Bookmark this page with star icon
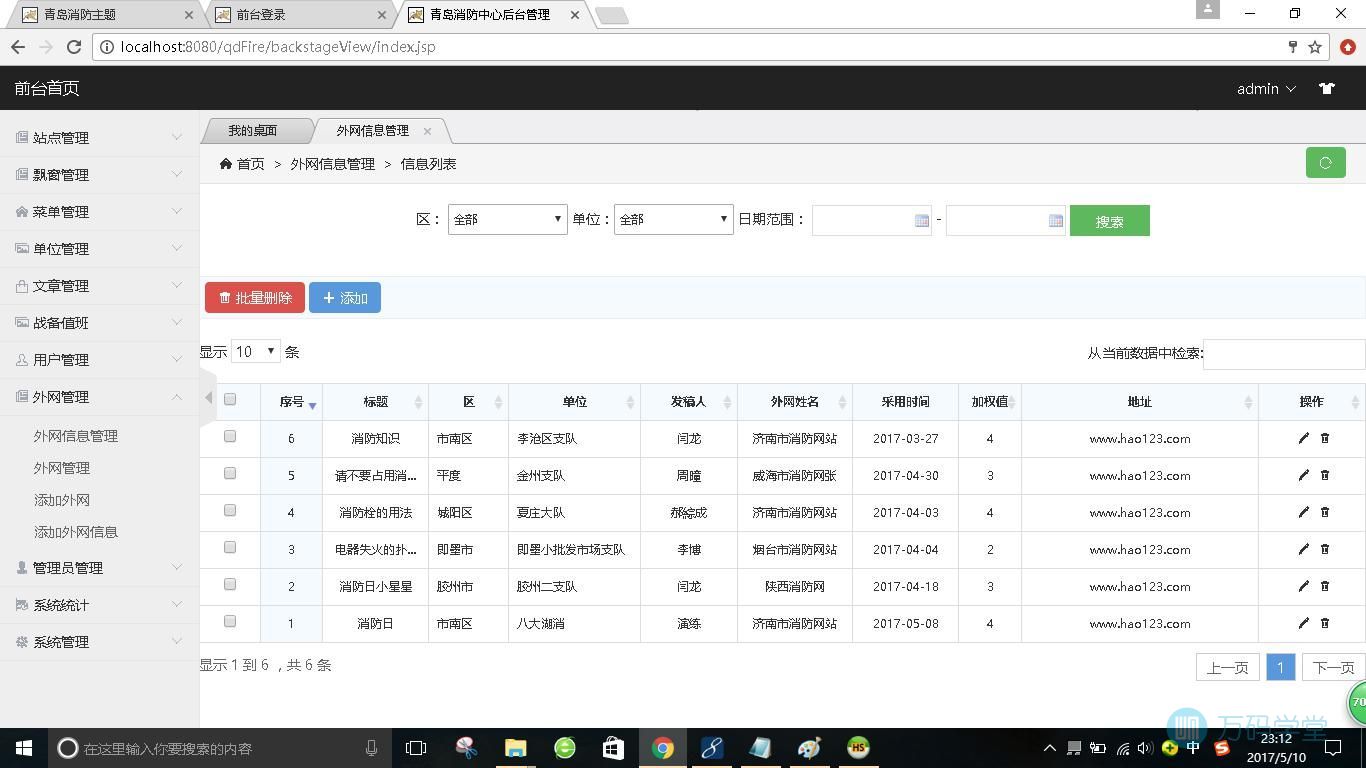 pyautogui.click(x=1315, y=47)
